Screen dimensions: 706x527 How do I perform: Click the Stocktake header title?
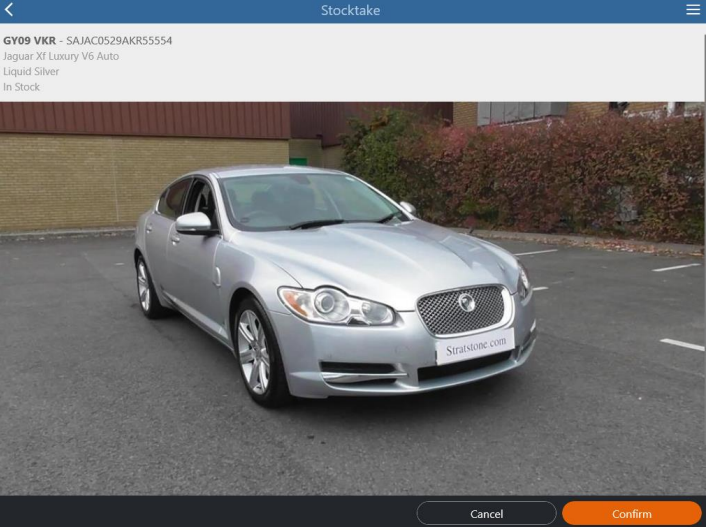pos(350,11)
